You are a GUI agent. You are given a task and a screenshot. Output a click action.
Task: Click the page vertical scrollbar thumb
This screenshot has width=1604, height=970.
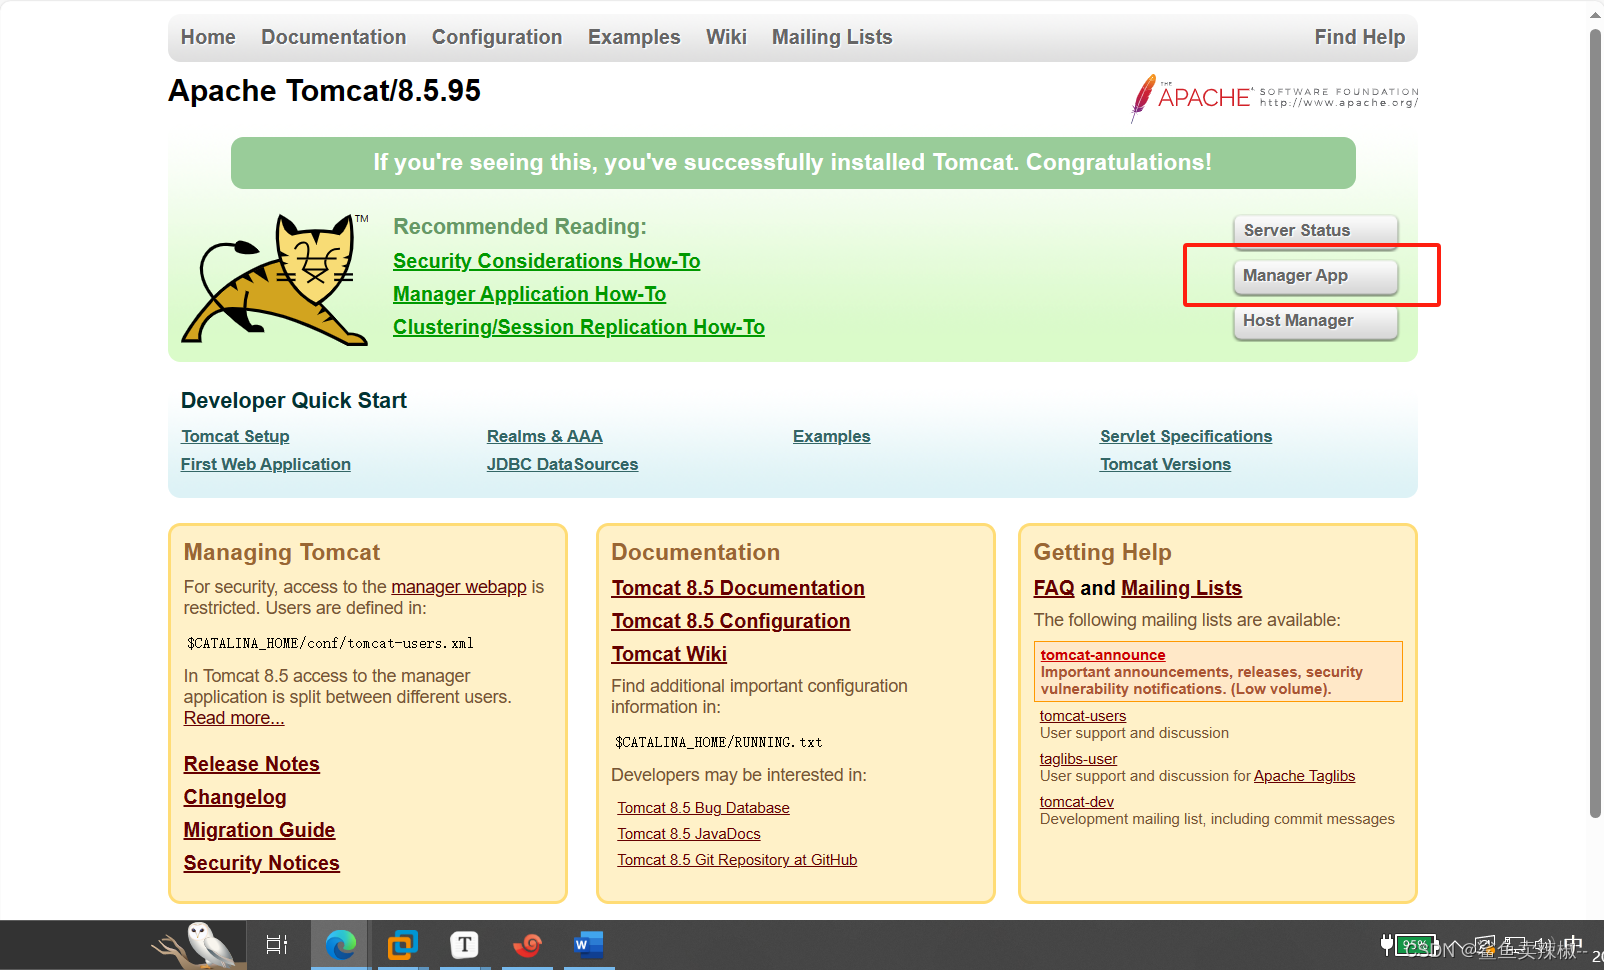pyautogui.click(x=1596, y=423)
